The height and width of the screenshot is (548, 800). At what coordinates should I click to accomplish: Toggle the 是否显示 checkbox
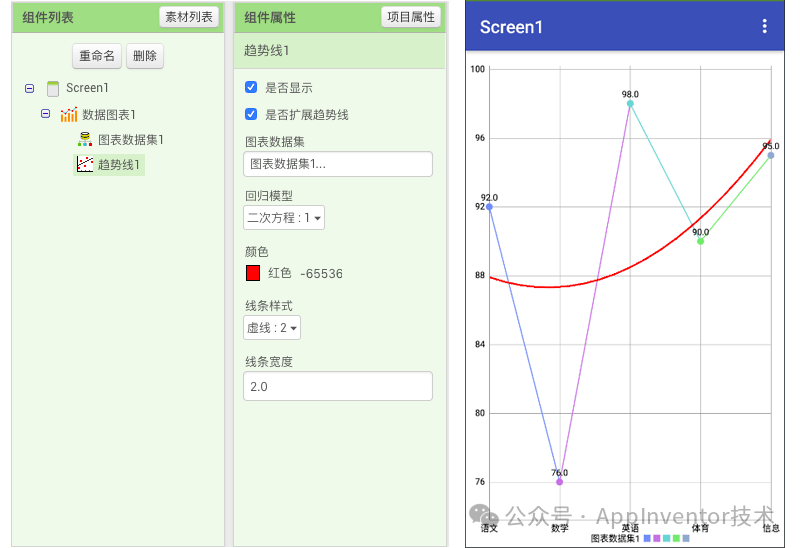pyautogui.click(x=251, y=87)
